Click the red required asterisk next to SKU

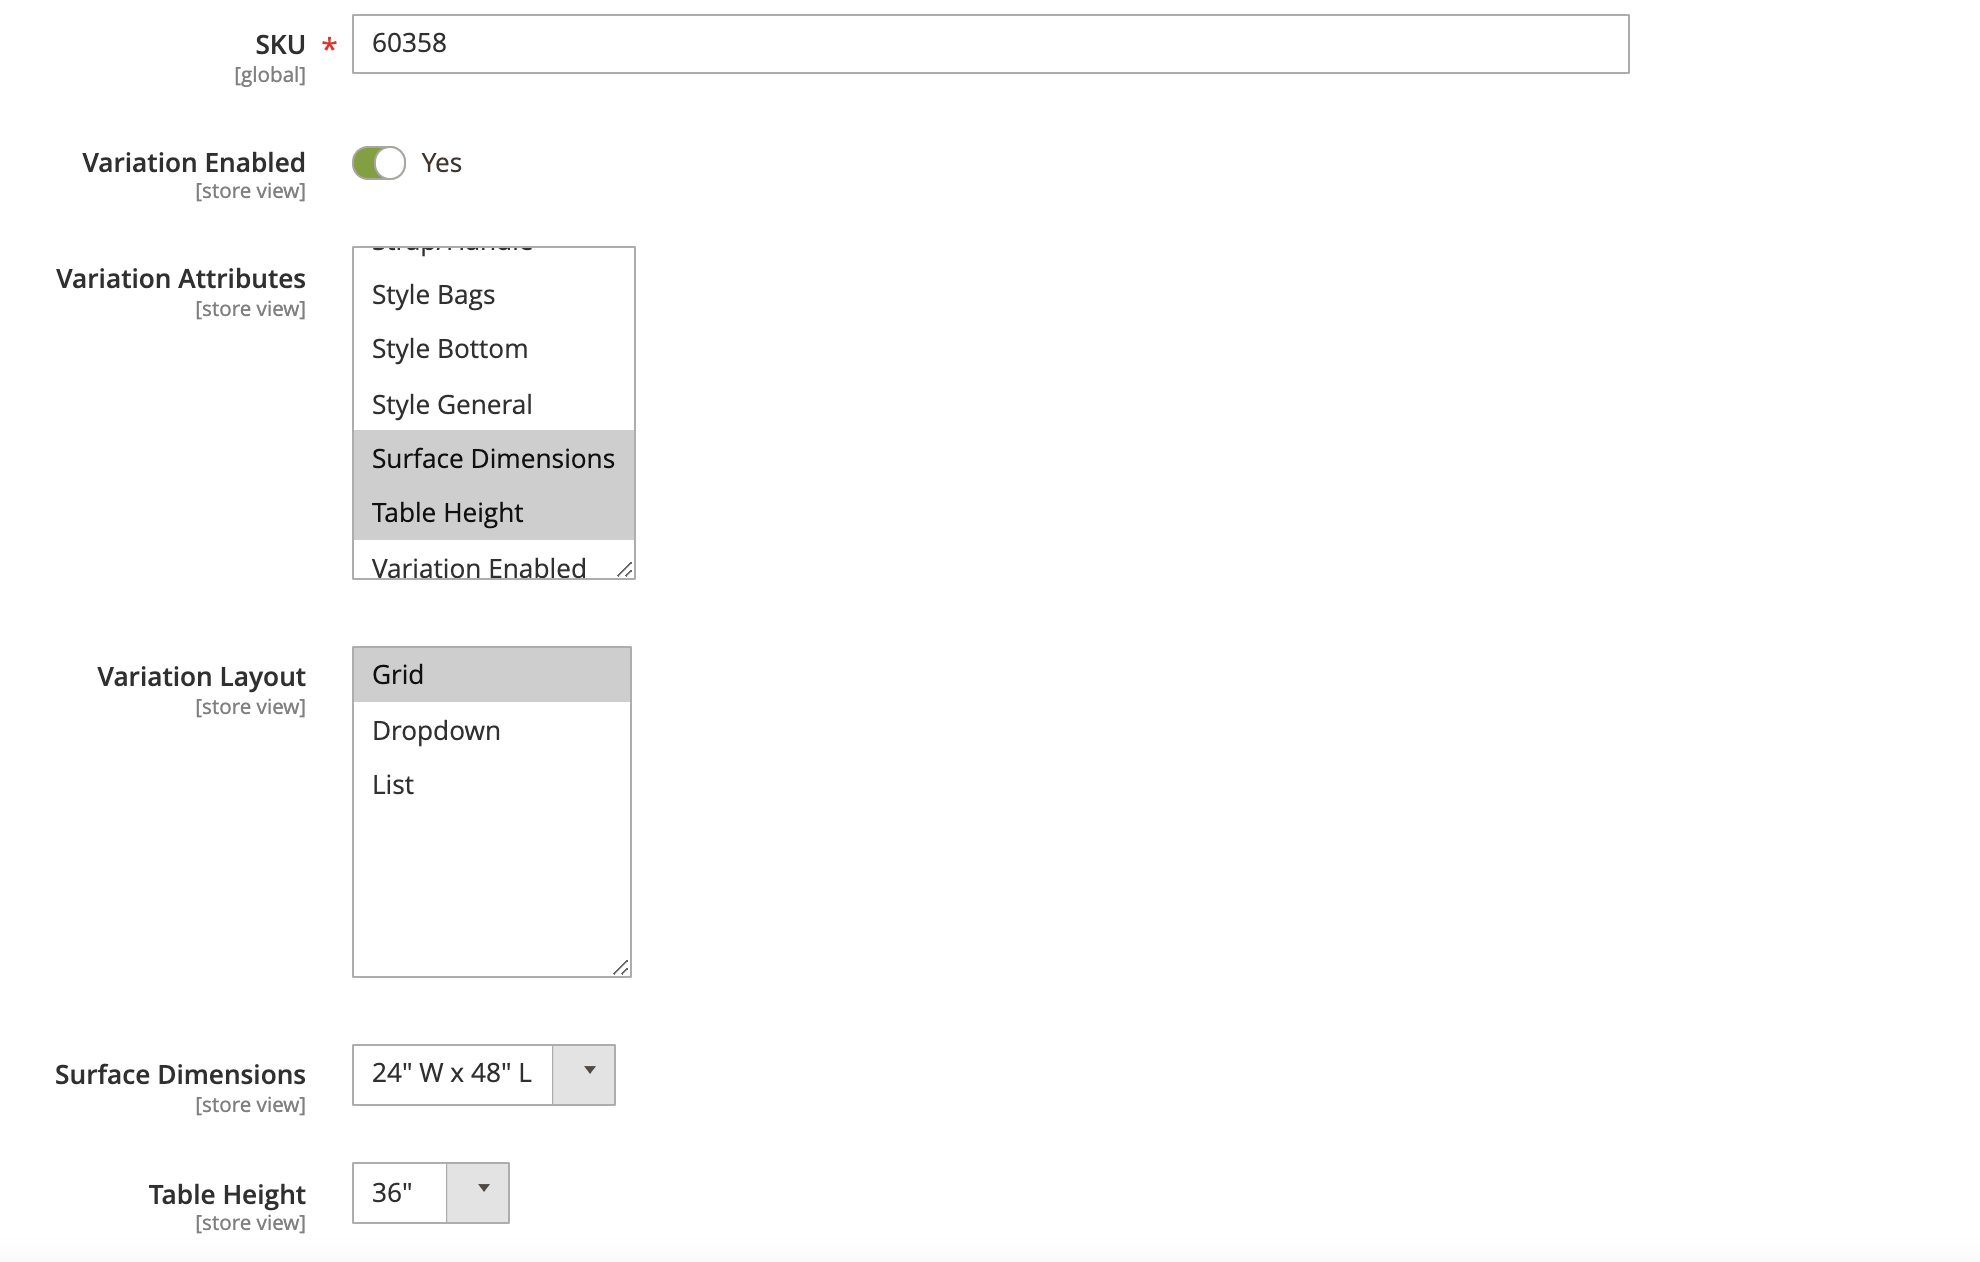tap(328, 44)
